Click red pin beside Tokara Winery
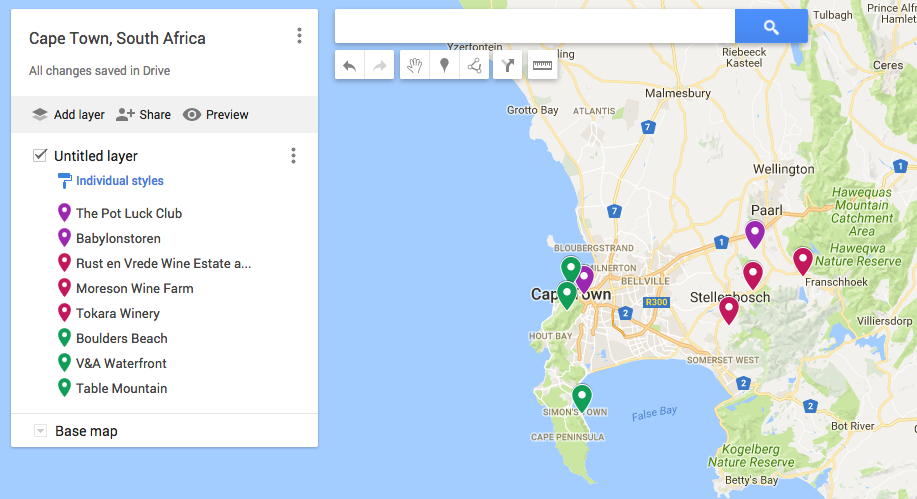The width and height of the screenshot is (917, 499). point(64,312)
